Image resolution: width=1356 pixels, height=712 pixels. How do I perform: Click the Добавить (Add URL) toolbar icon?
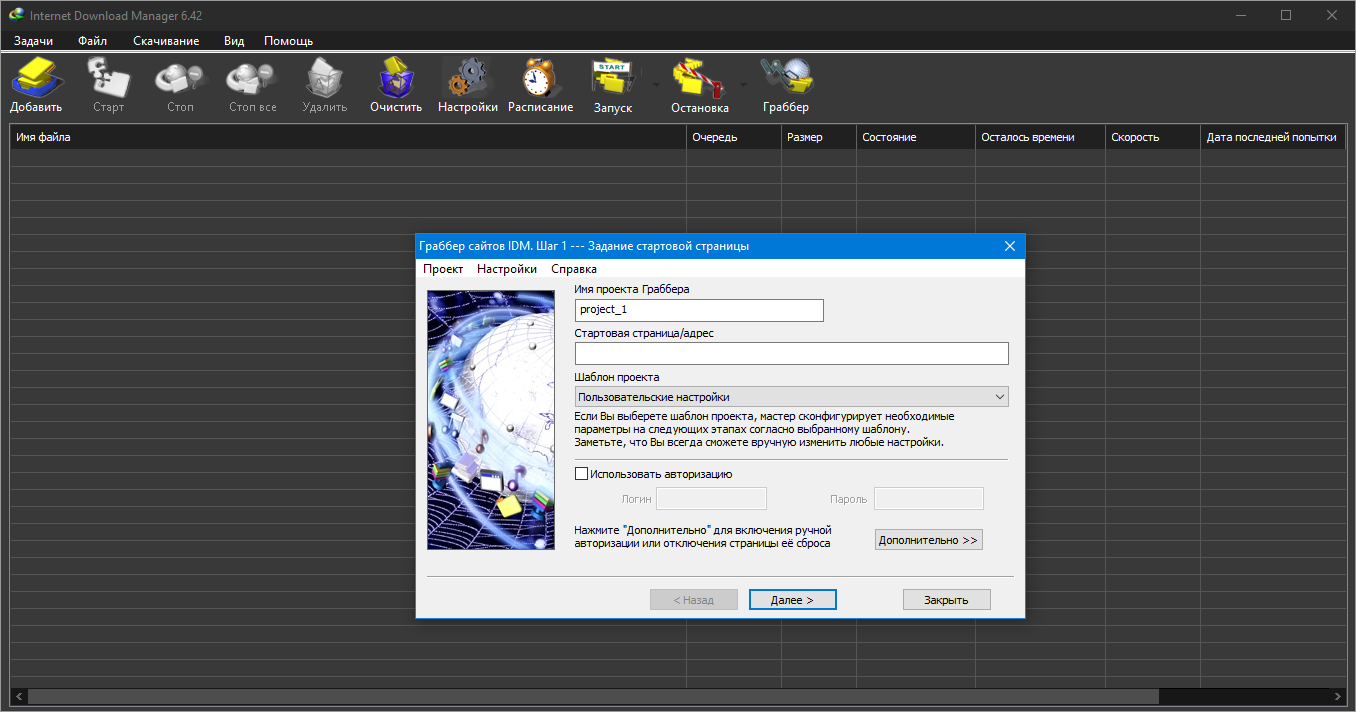(36, 85)
